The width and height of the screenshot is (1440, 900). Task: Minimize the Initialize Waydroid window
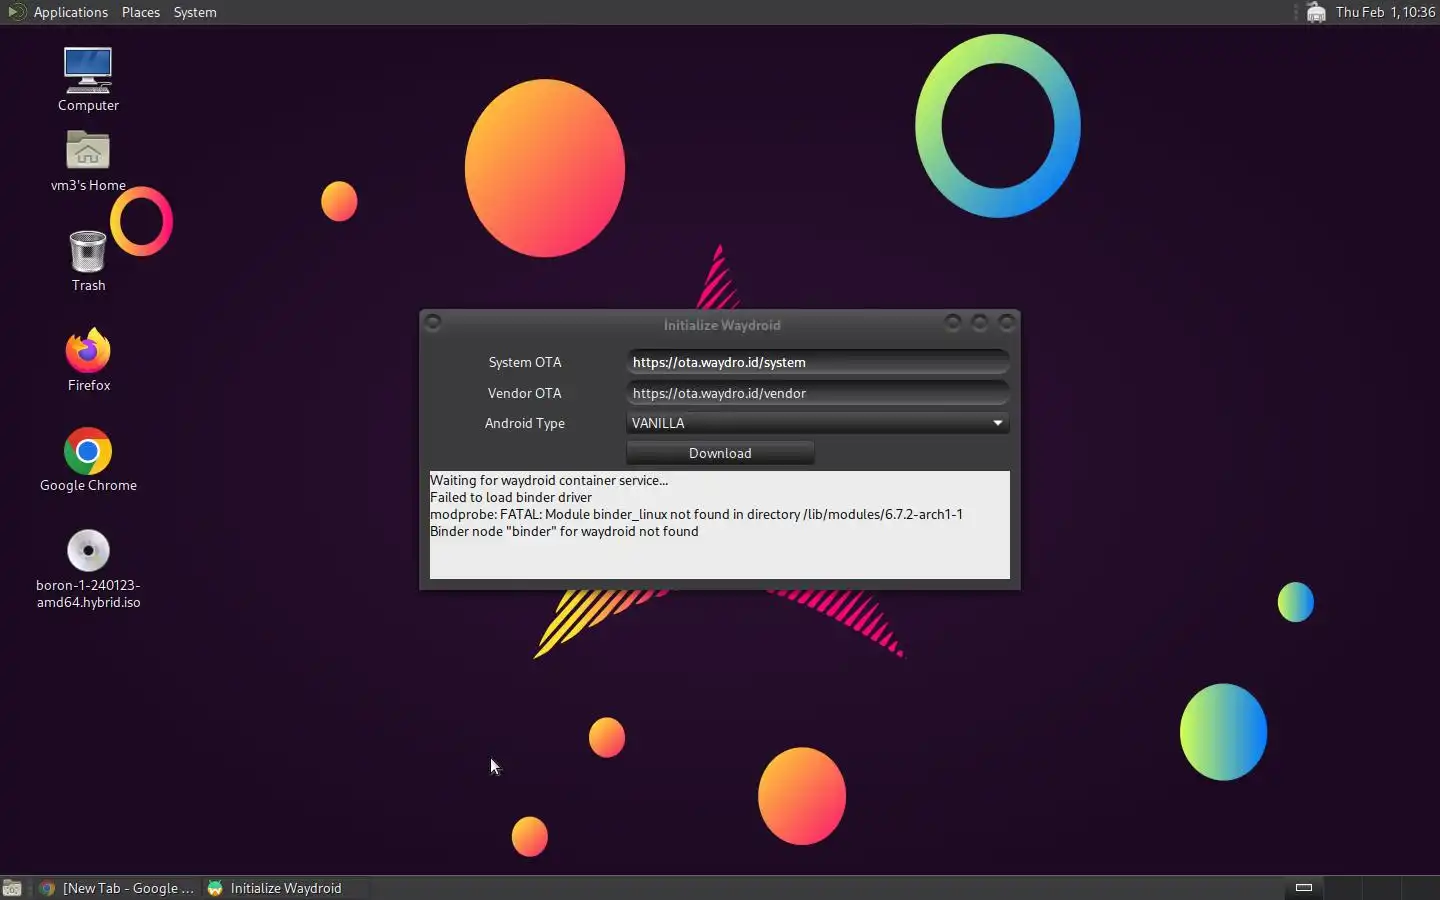953,322
